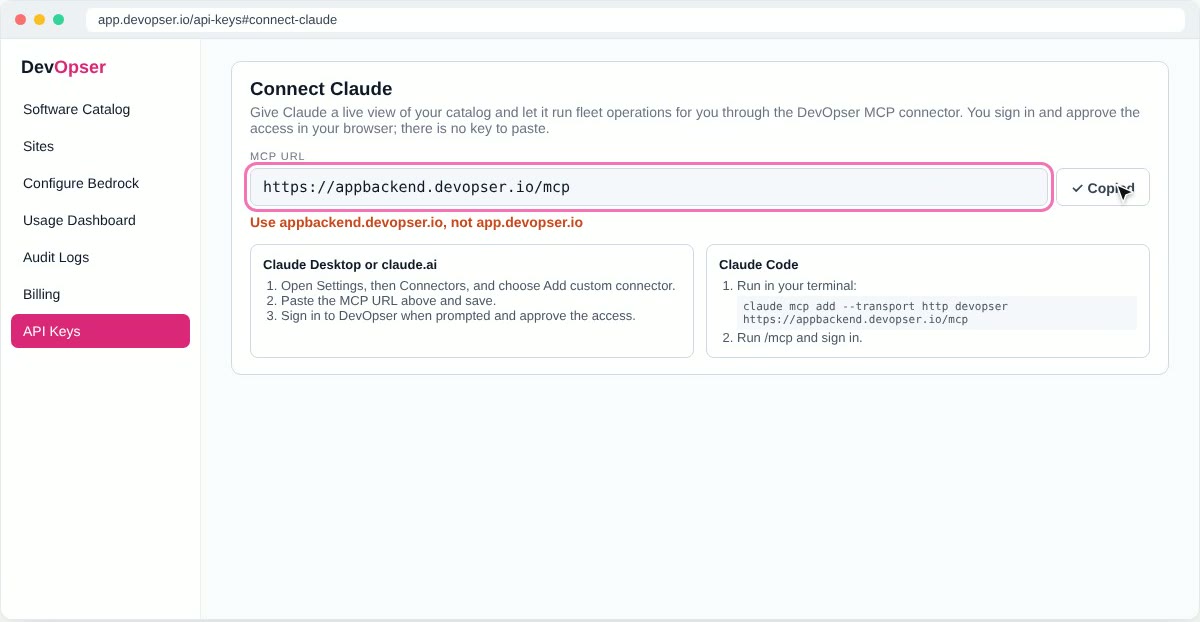Click step 'Paste the MCP URL above and save.'
Screen dimensions: 1200x622
point(388,300)
